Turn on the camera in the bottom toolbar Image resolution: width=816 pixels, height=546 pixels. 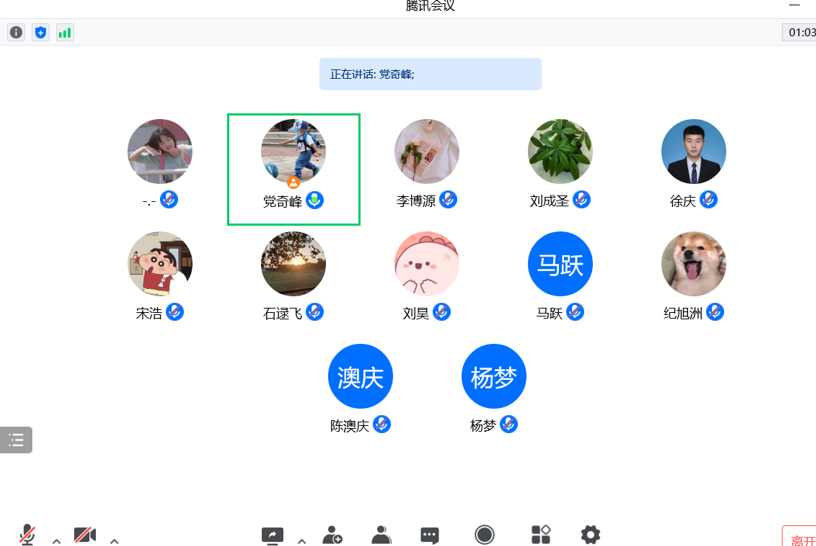[x=85, y=535]
